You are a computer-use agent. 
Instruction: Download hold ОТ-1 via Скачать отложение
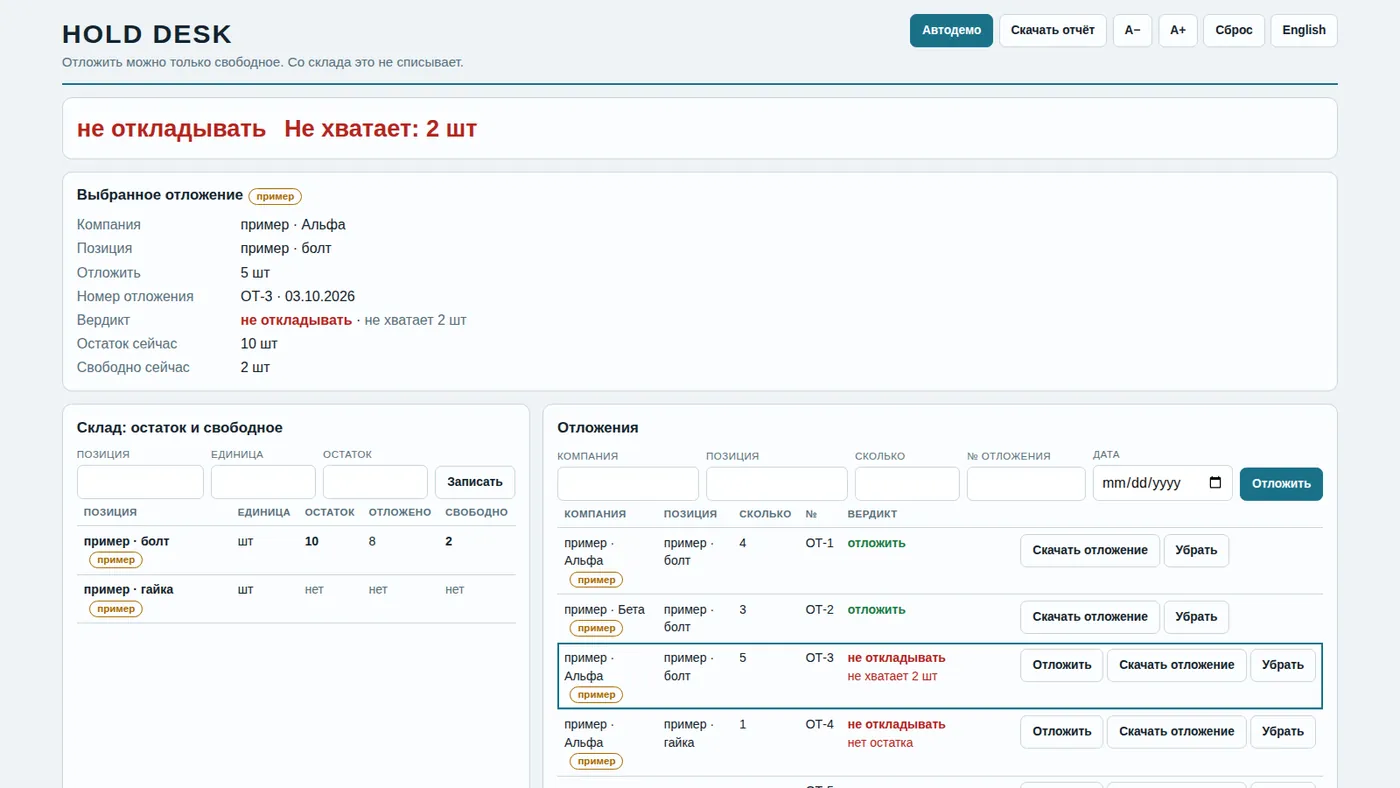(1090, 551)
